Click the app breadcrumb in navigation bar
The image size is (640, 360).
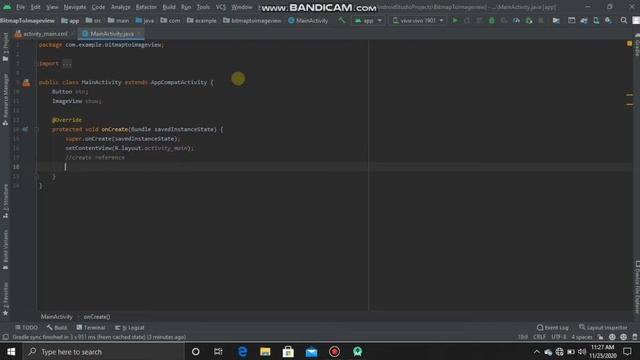[70, 20]
